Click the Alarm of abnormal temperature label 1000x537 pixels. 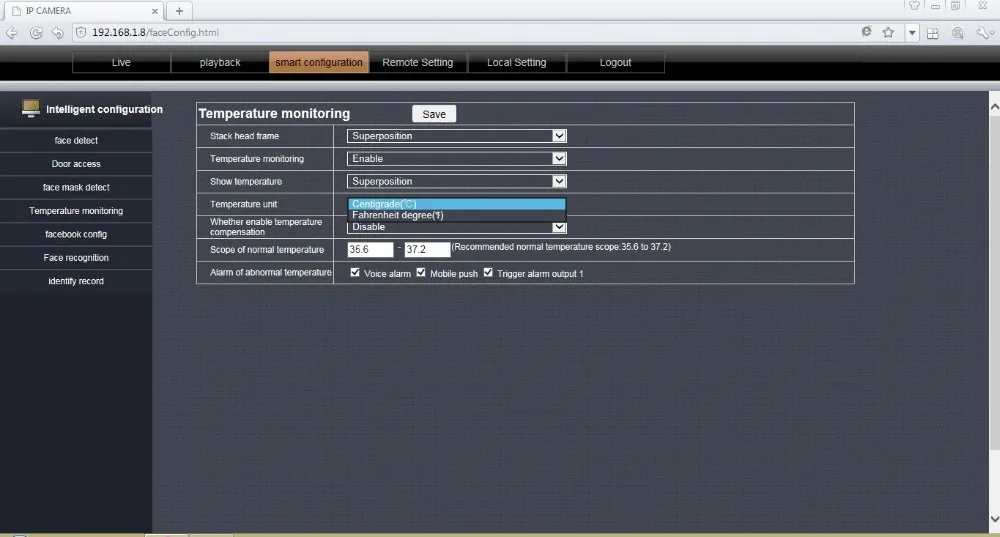[x=271, y=272]
